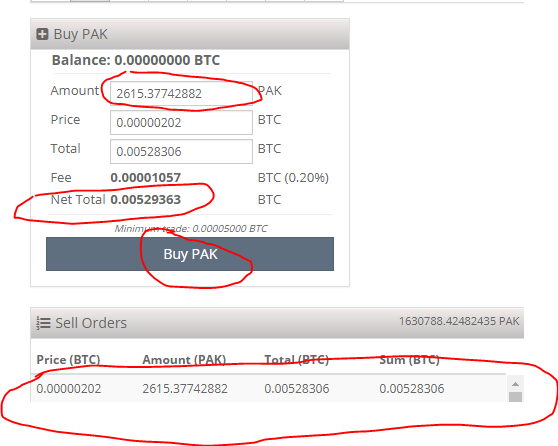
Task: Click the Total (BTC) cell 0.00528306 in Sell Orders
Action: [x=296, y=388]
